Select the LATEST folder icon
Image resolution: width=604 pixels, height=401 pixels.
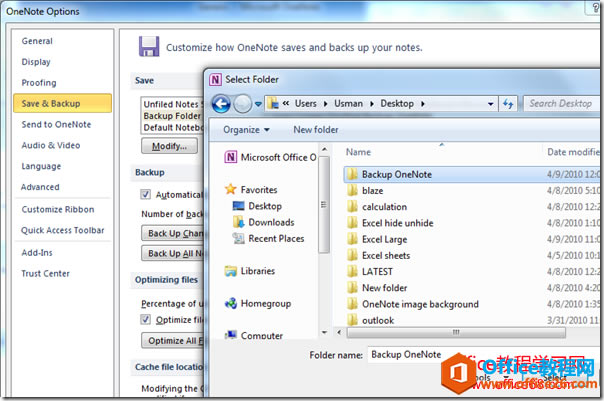click(352, 272)
